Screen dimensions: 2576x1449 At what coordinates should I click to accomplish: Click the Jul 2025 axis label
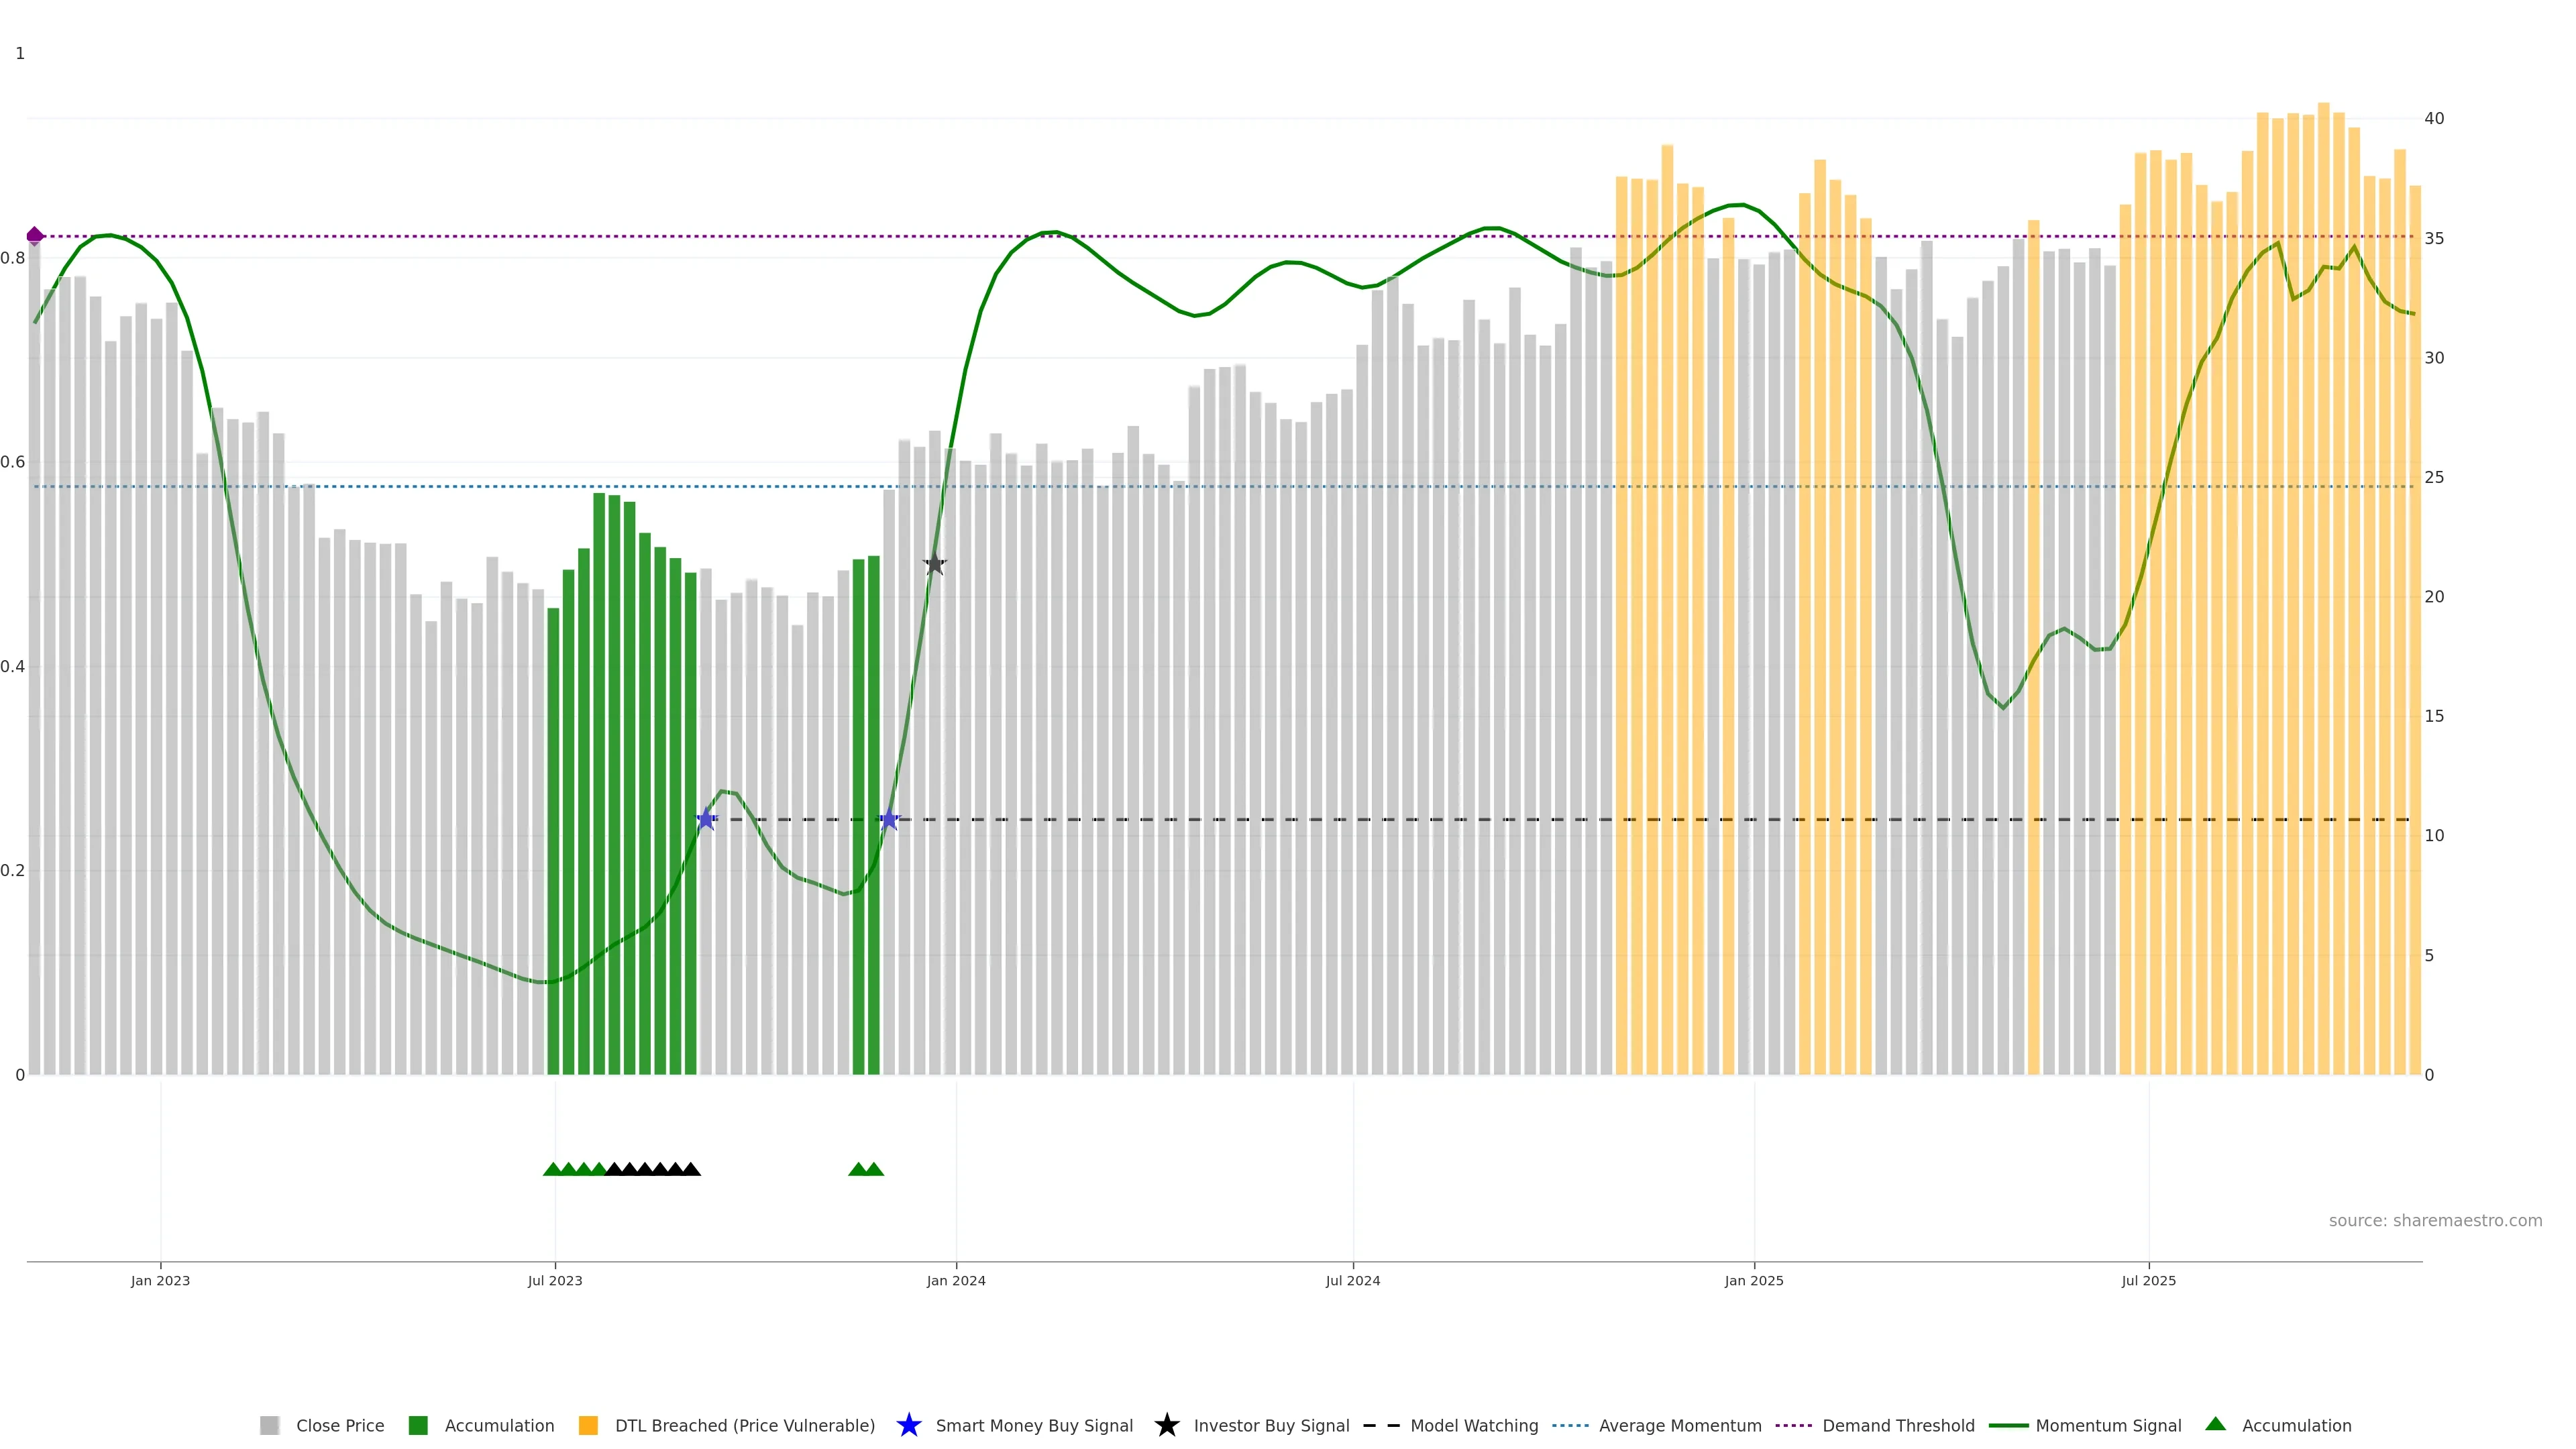pos(2148,1280)
